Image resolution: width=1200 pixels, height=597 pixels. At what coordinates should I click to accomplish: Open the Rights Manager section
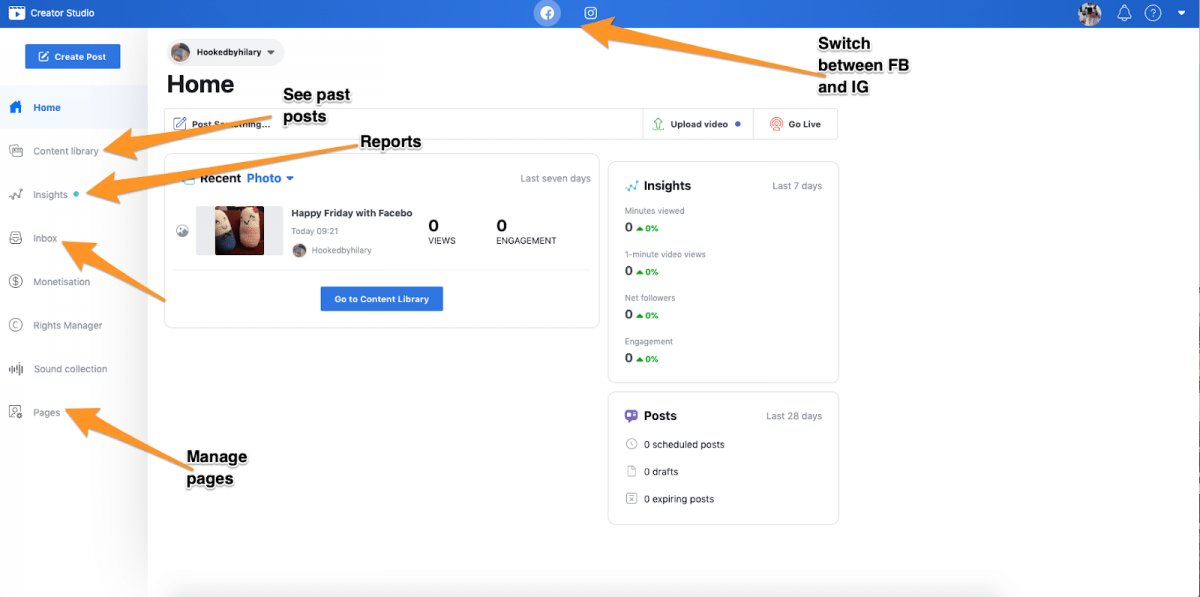pyautogui.click(x=67, y=325)
